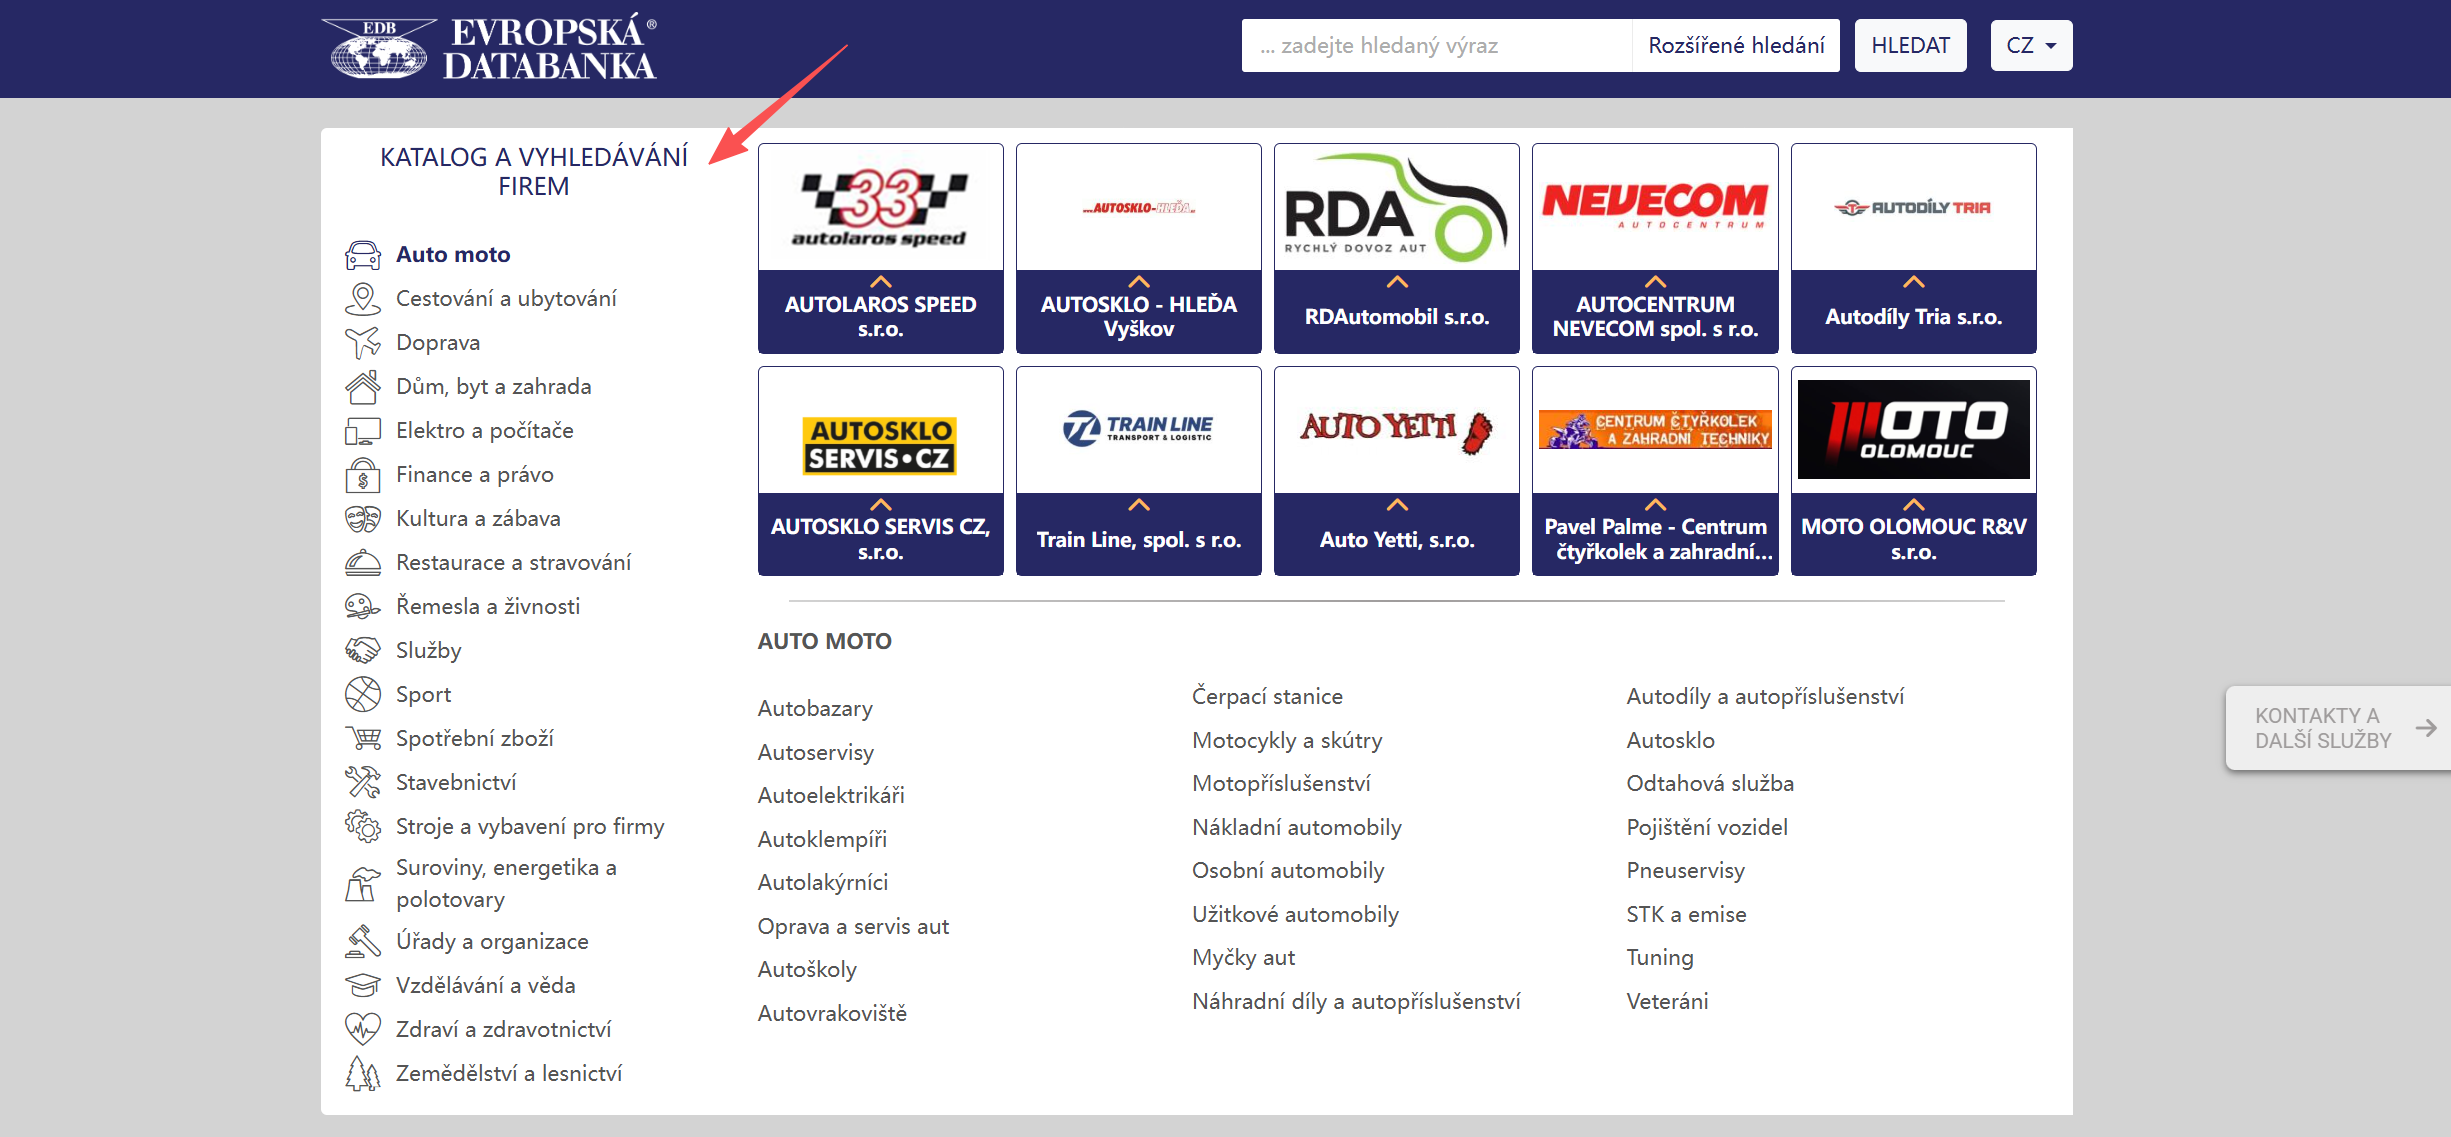Select the Sport category in sidebar
This screenshot has width=2451, height=1137.
coord(423,695)
